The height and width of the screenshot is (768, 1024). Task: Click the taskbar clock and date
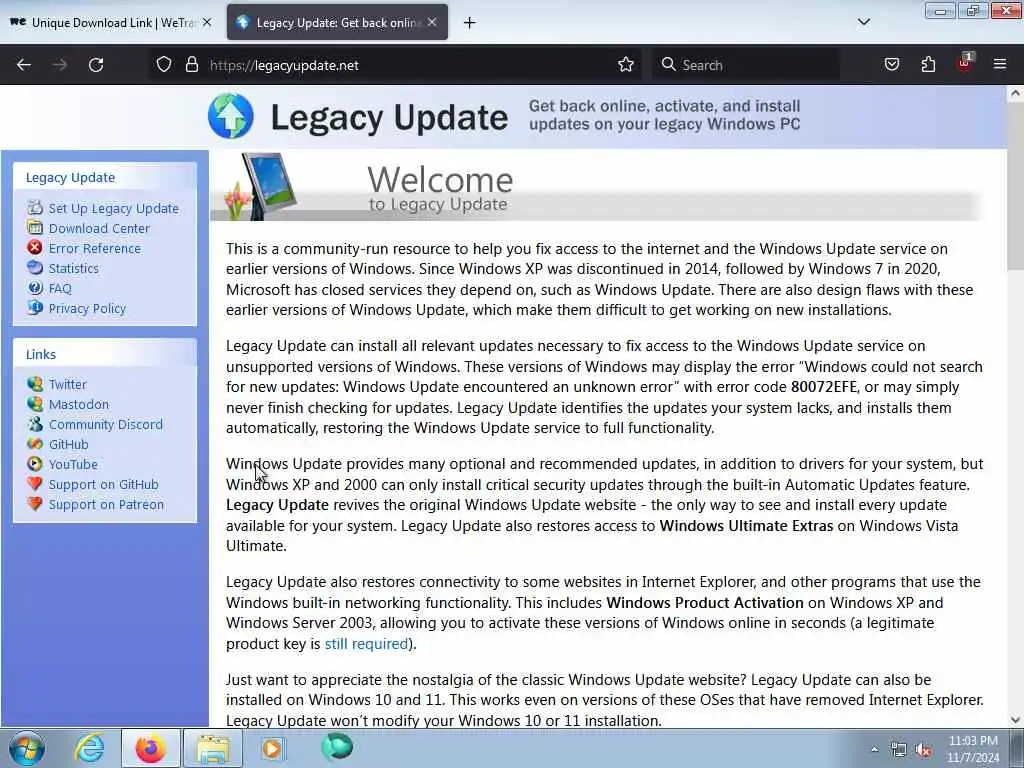[x=973, y=749]
